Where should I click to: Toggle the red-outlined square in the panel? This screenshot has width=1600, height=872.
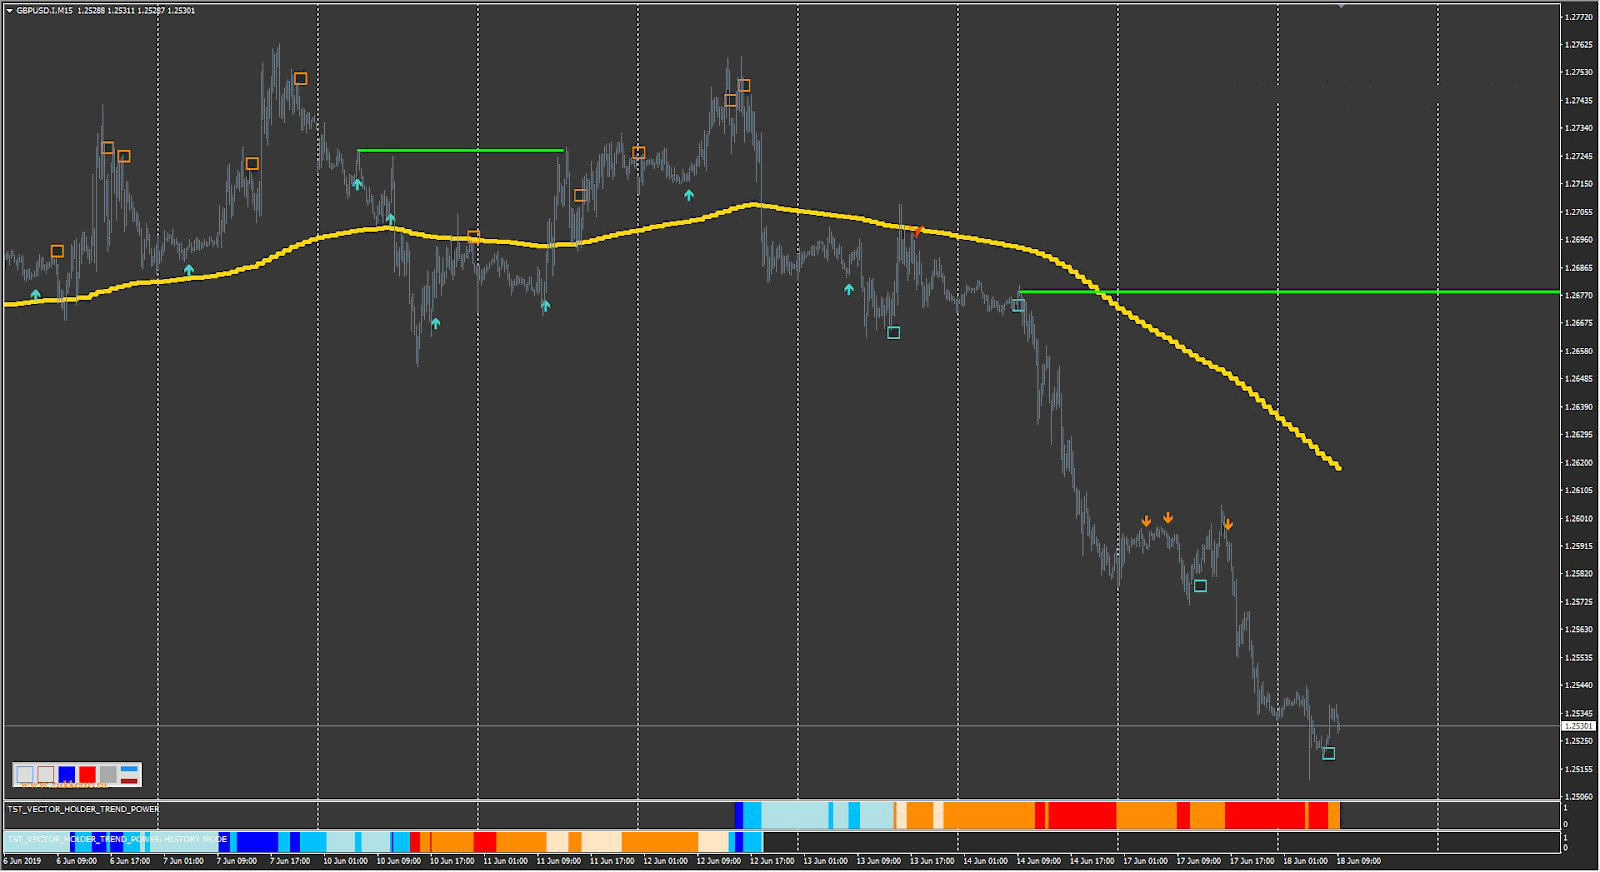click(46, 774)
